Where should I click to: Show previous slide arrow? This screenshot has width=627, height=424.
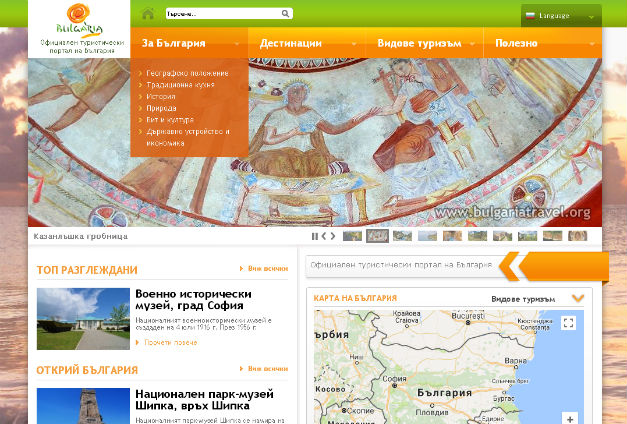[x=324, y=236]
